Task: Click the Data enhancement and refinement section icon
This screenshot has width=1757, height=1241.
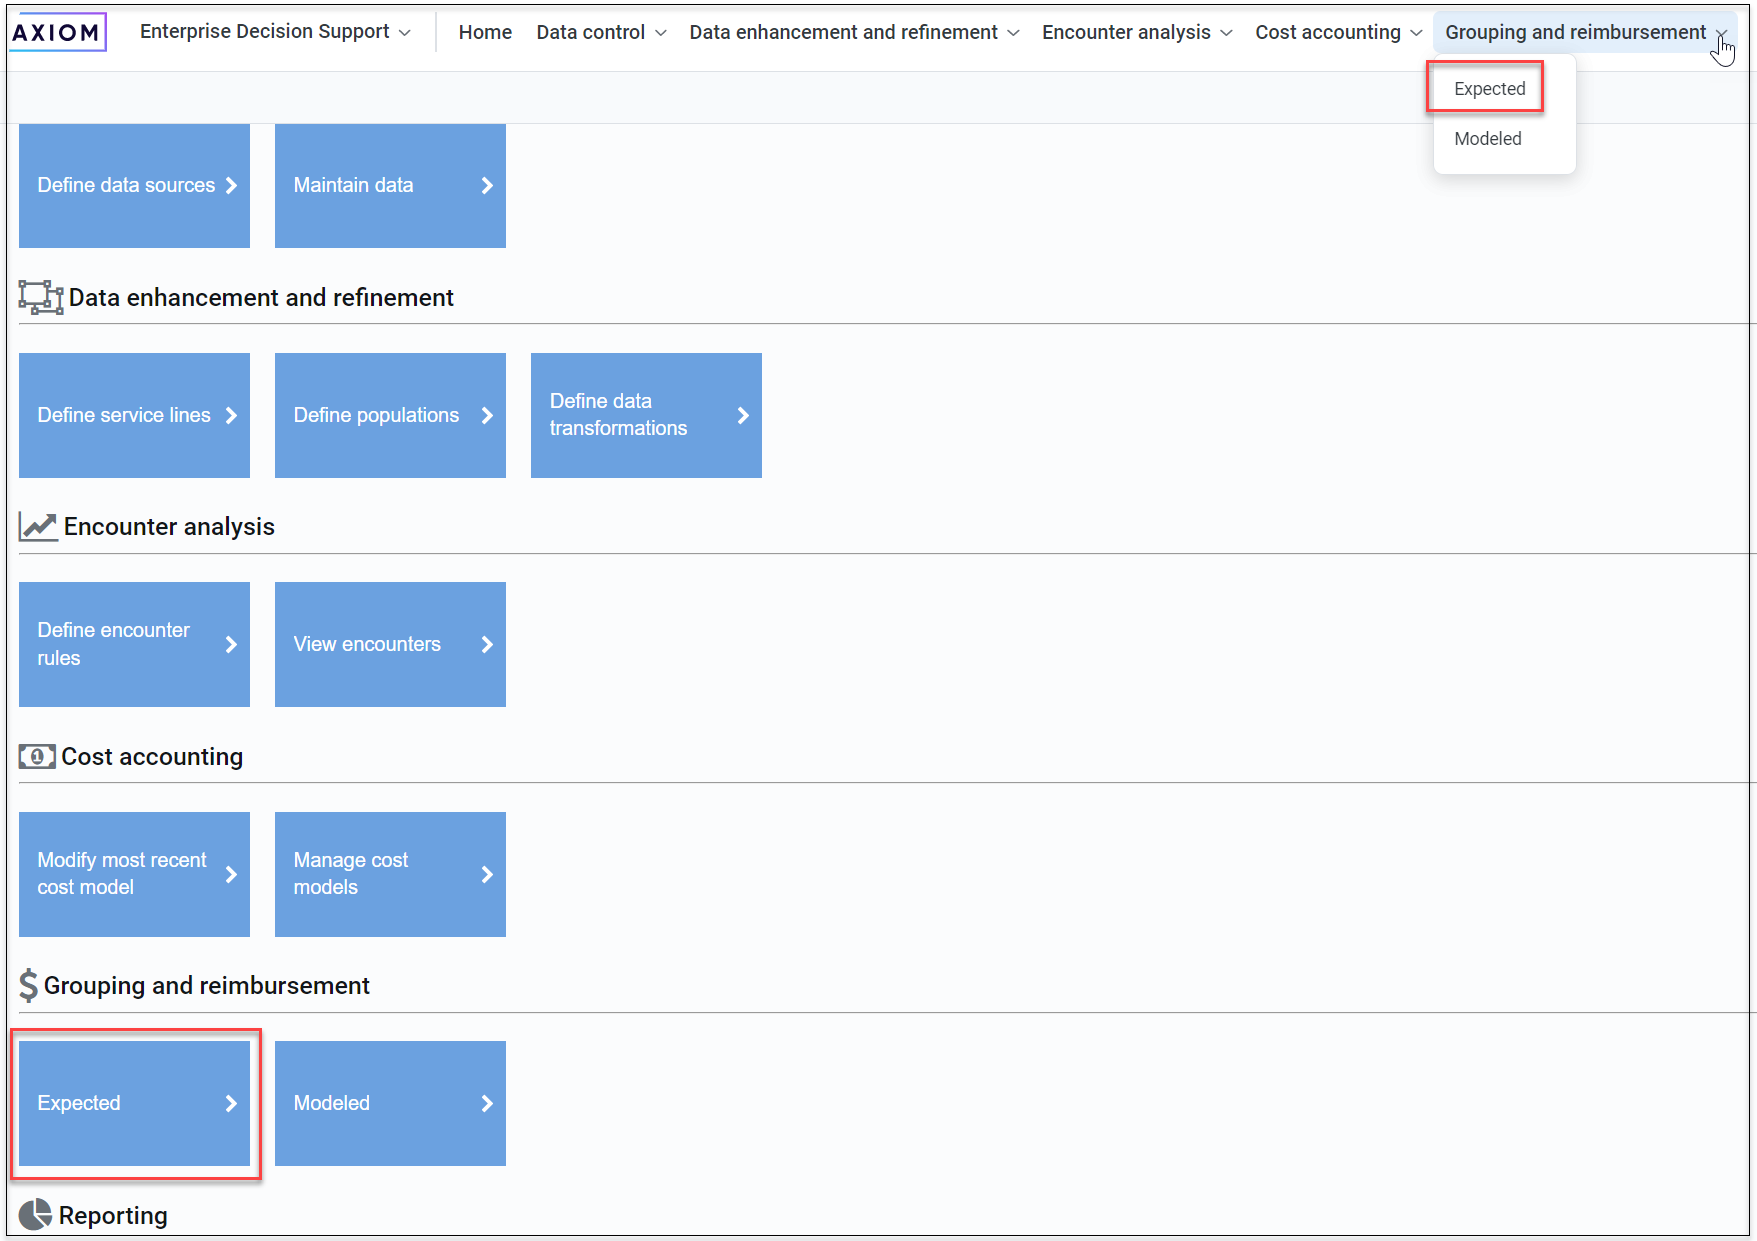Action: 41,297
